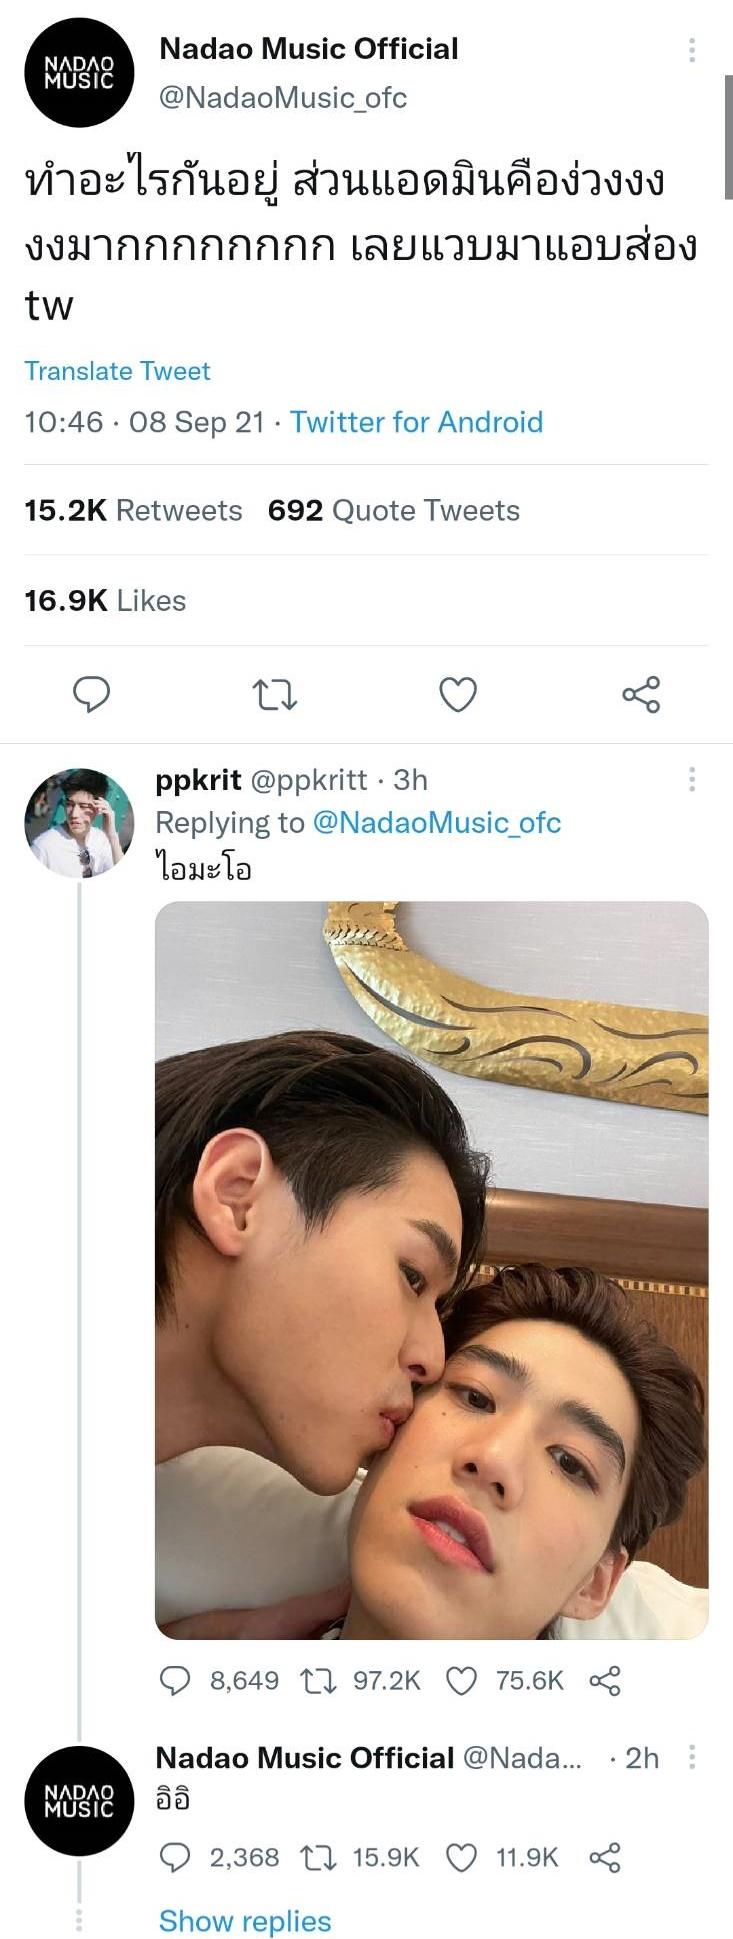733x1939 pixels.
Task: Share the main Nadao Music tweet
Action: 641,694
